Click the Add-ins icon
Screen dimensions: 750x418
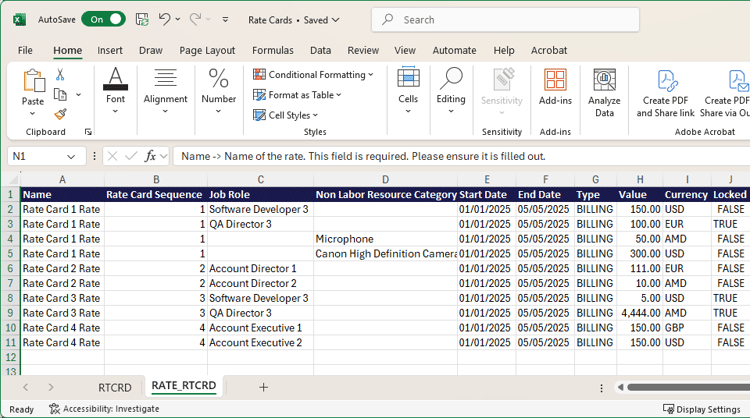(555, 87)
